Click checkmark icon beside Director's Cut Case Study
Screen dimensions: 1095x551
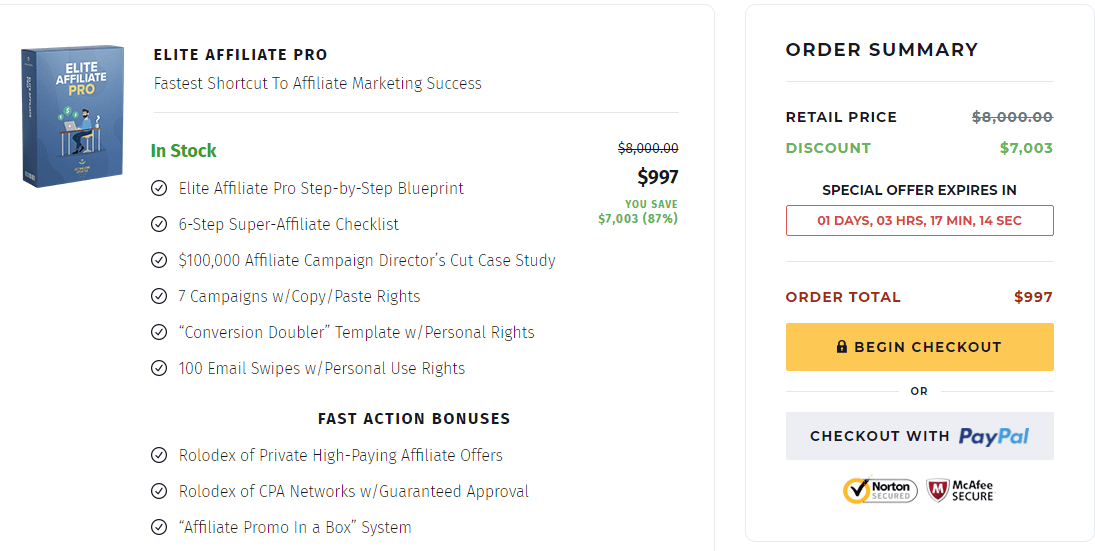pyautogui.click(x=159, y=260)
